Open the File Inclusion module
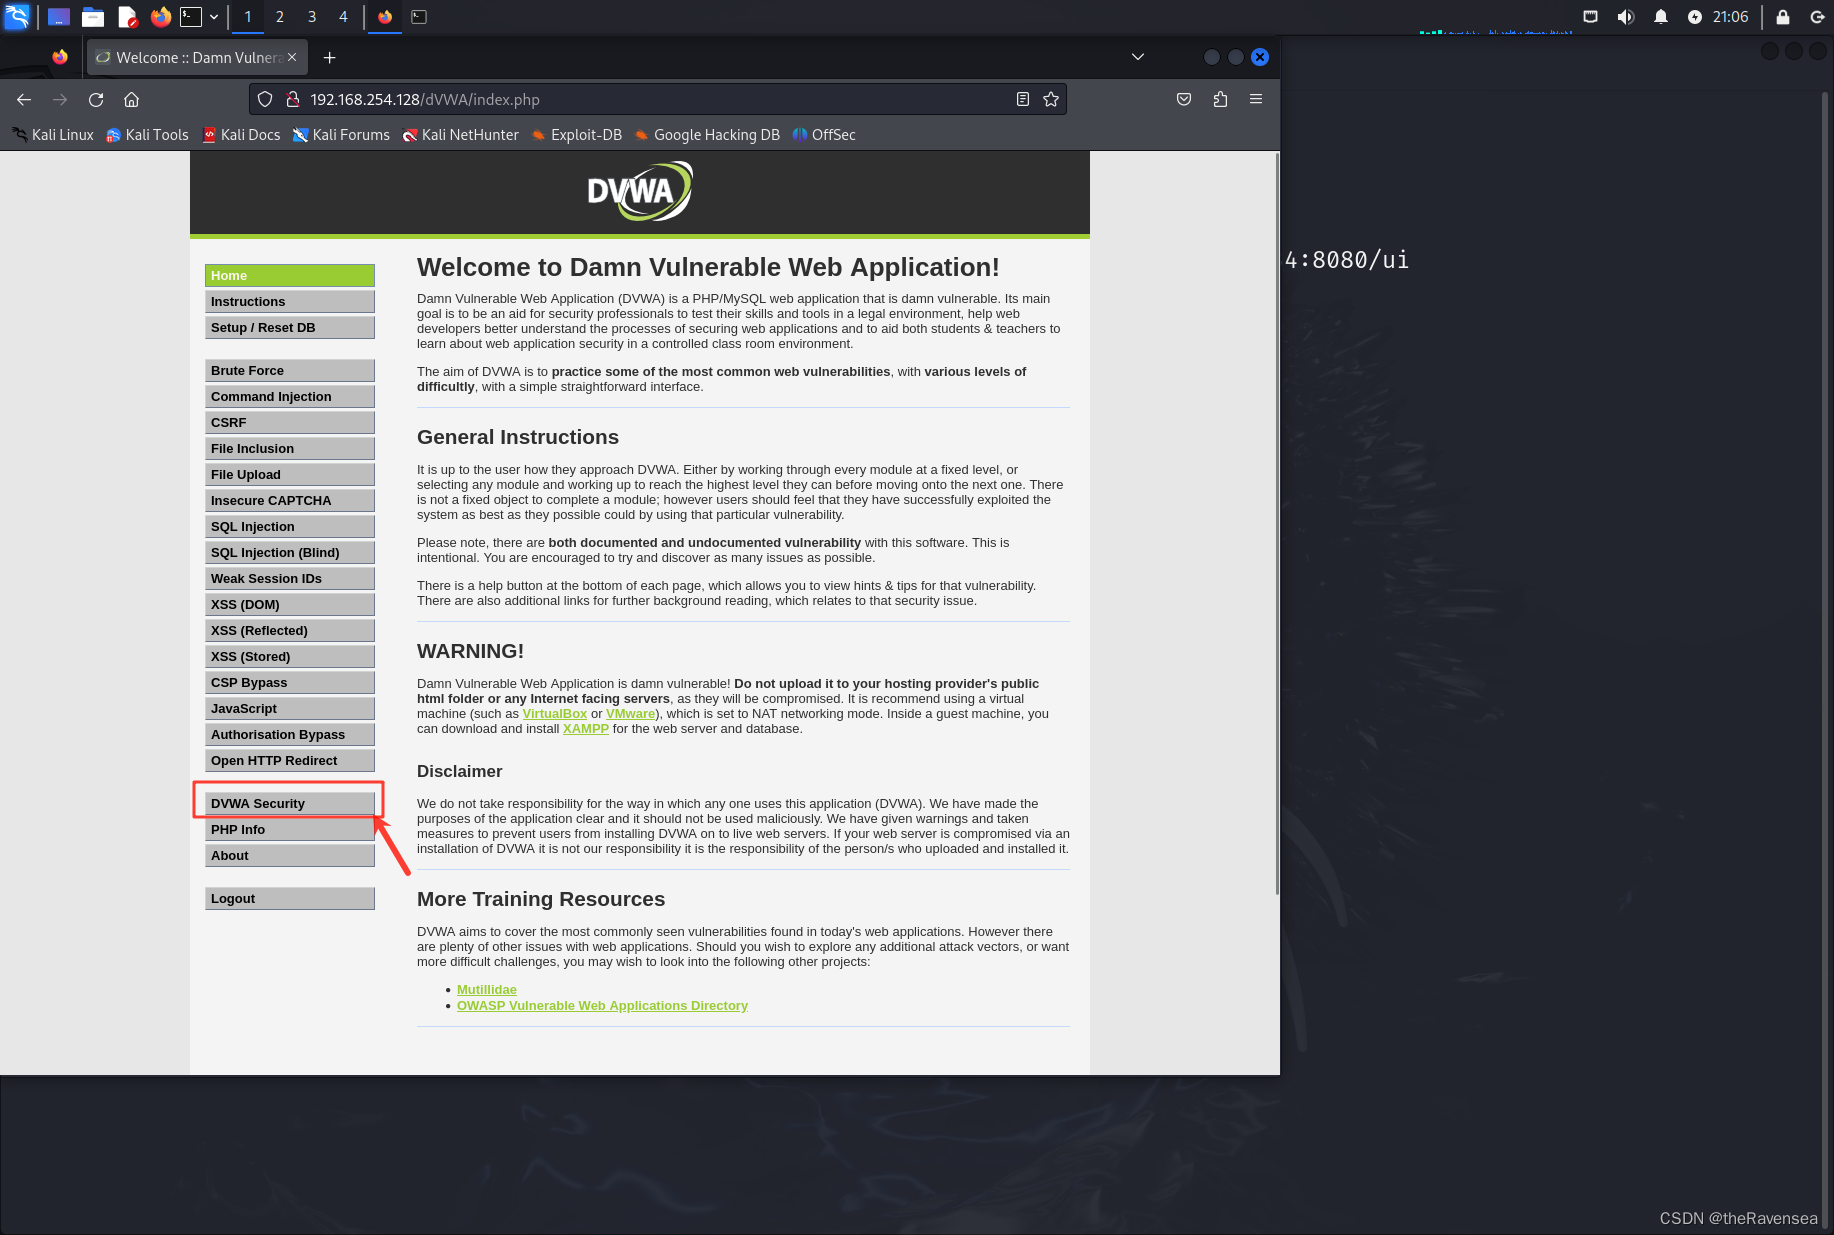The height and width of the screenshot is (1235, 1834). 290,449
